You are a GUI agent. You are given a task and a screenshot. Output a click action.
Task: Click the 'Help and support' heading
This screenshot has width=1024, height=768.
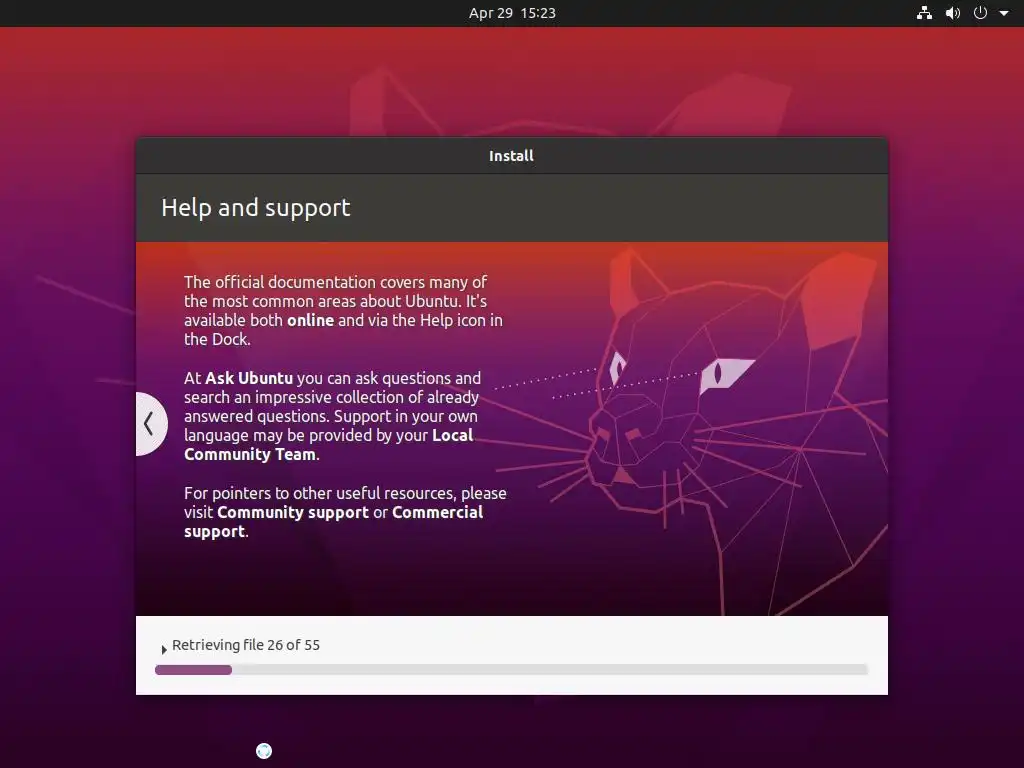(255, 208)
